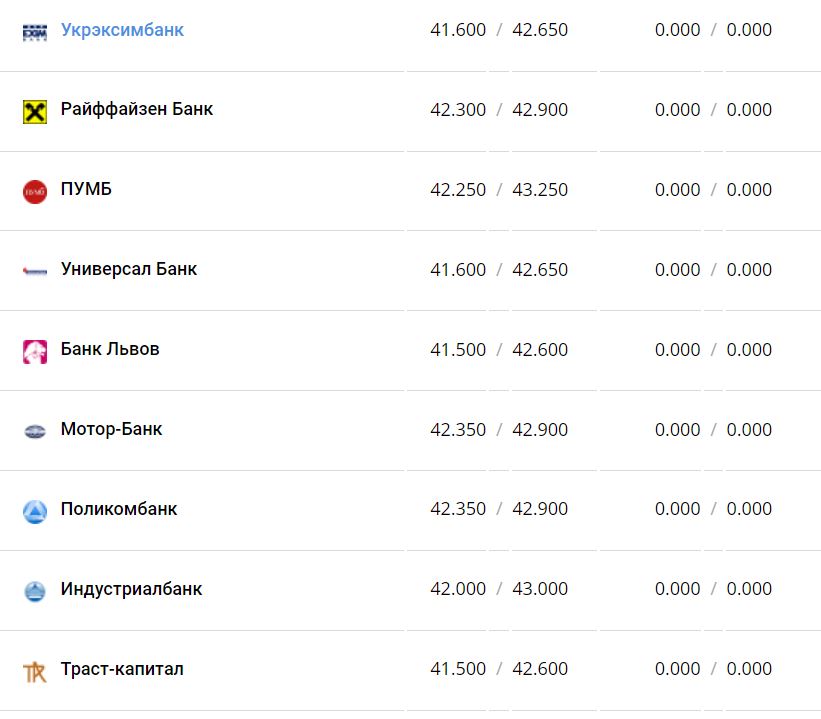
Task: Click the orange Траст-капитал logo icon
Action: (35, 671)
